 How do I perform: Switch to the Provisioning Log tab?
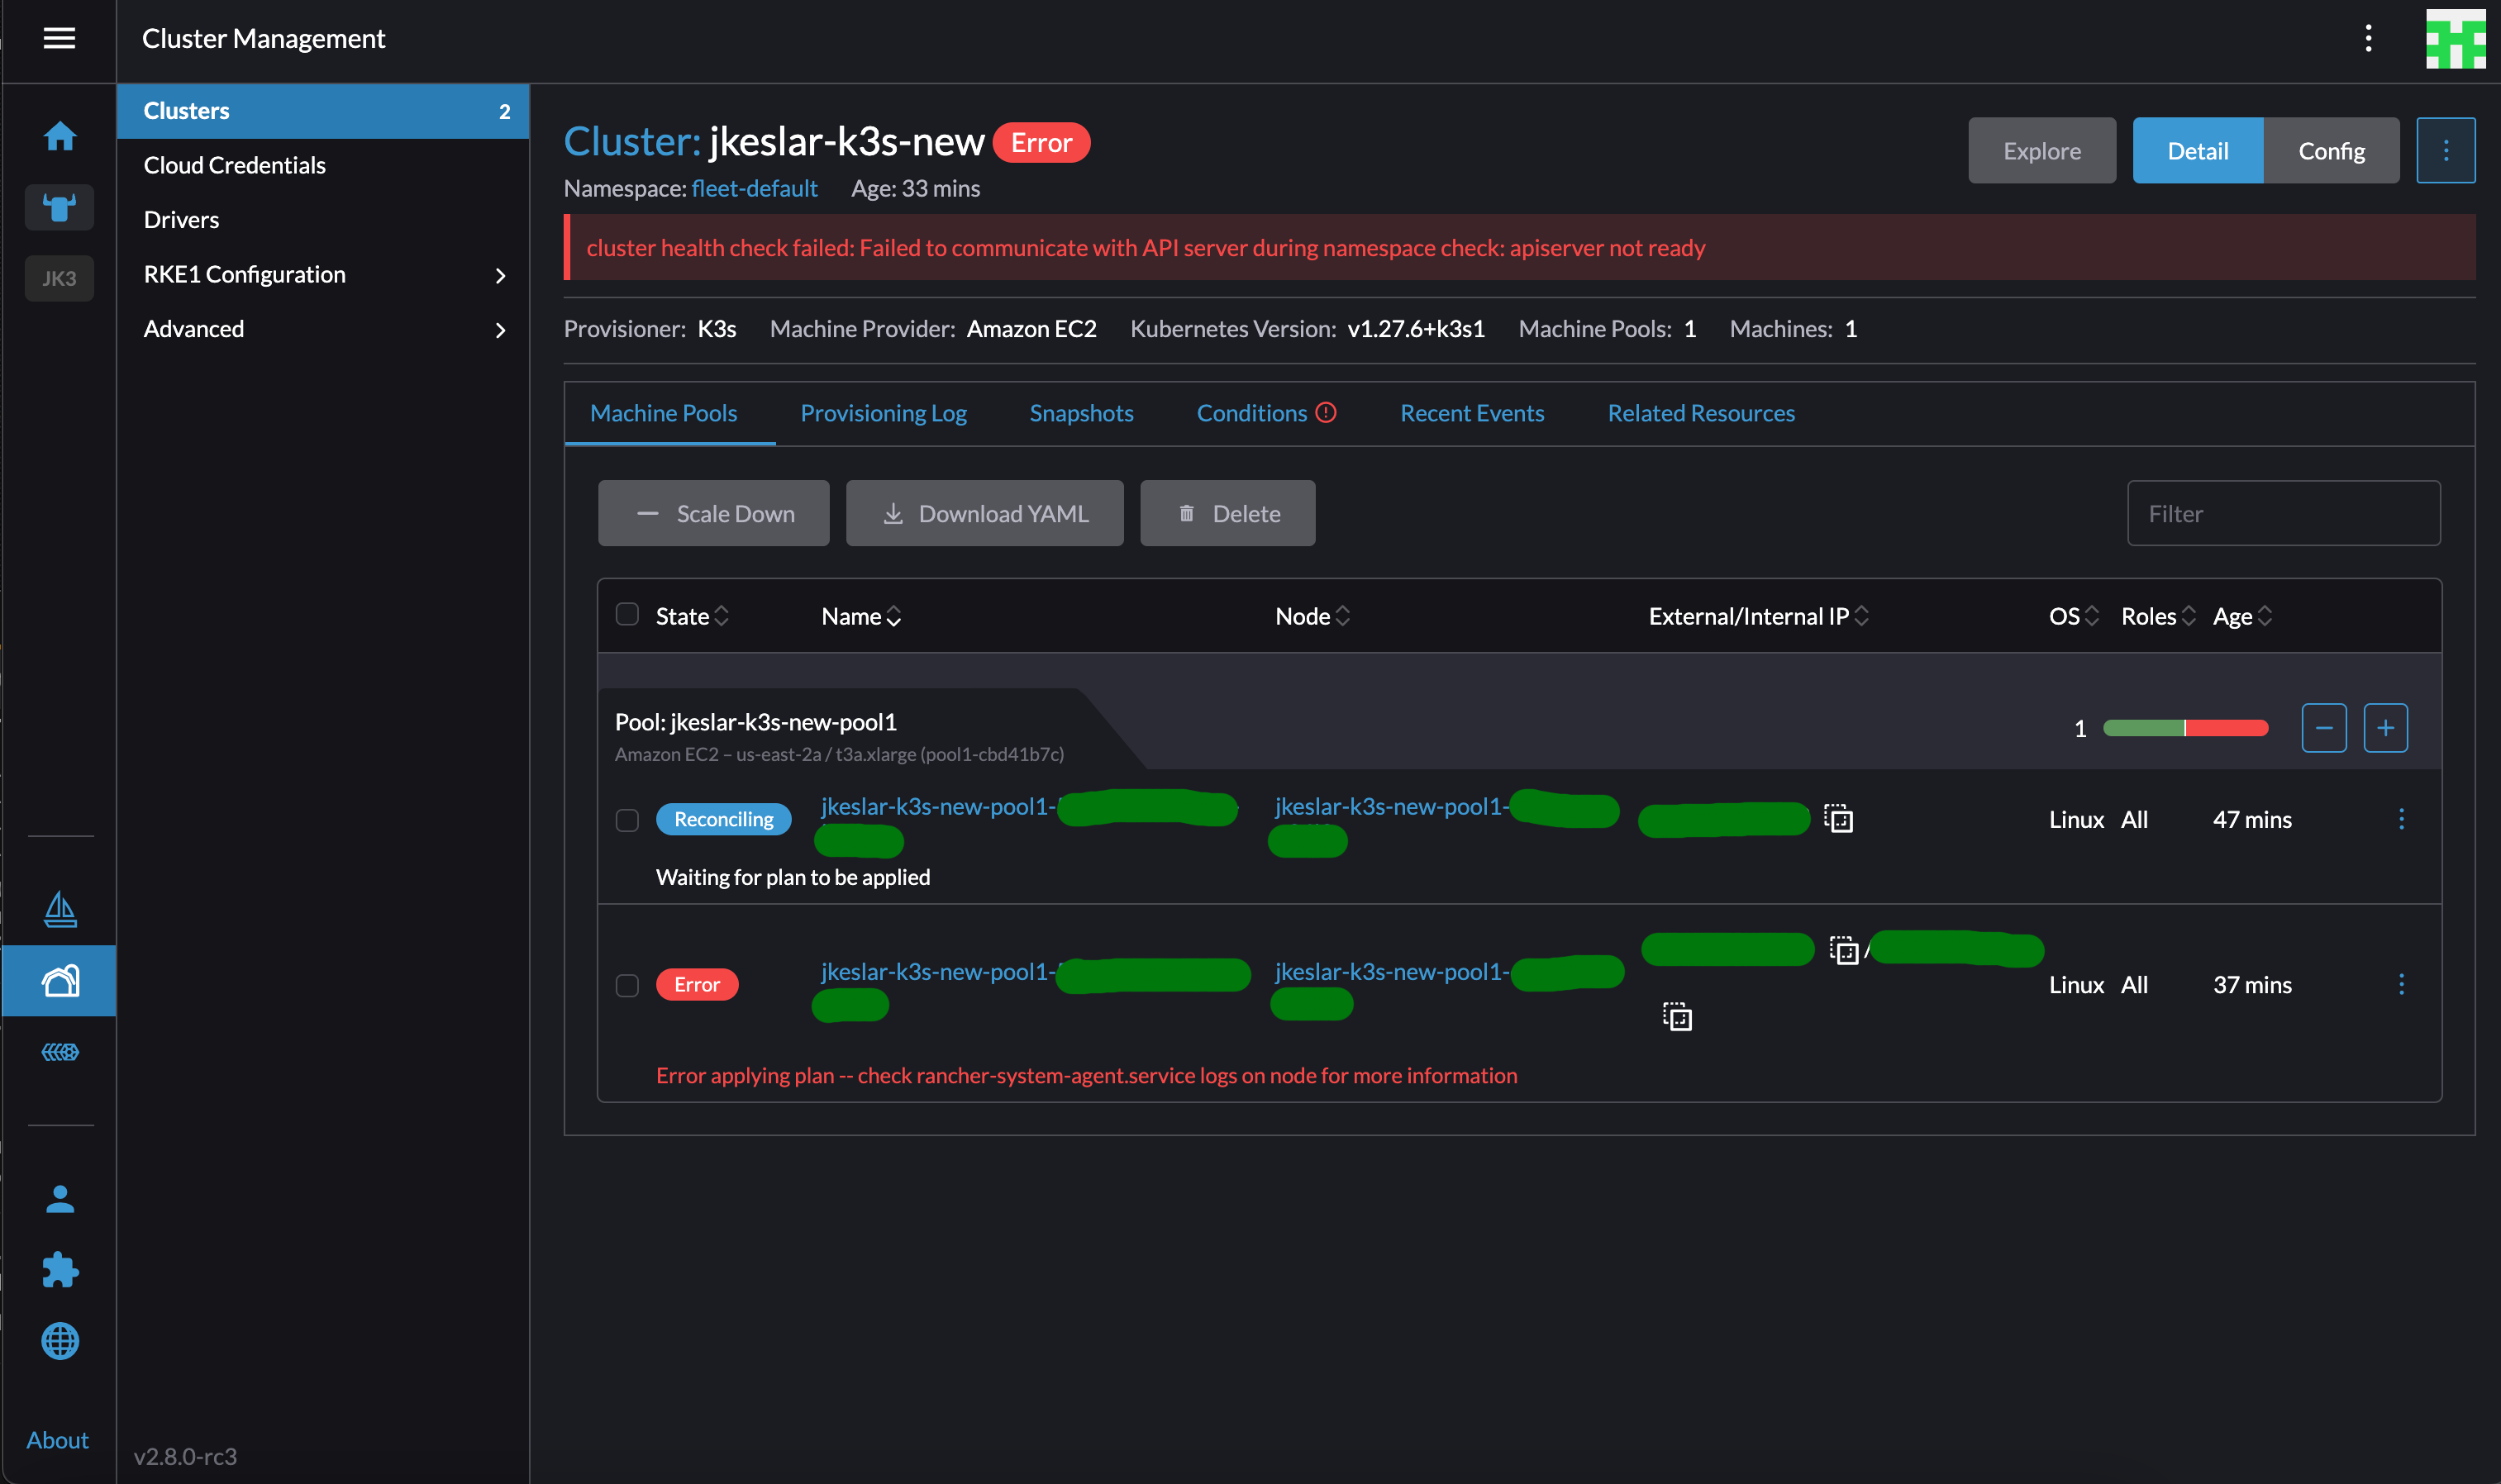[883, 412]
